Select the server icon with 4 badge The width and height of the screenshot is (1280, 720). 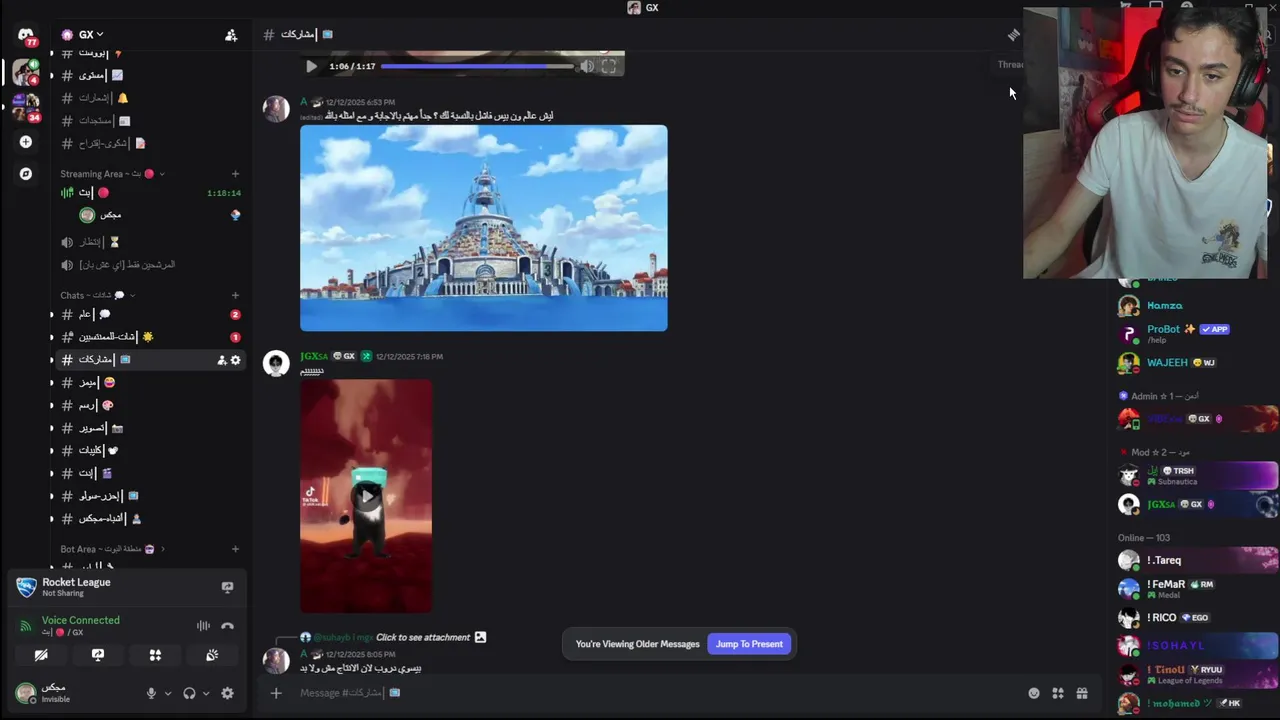pyautogui.click(x=26, y=72)
